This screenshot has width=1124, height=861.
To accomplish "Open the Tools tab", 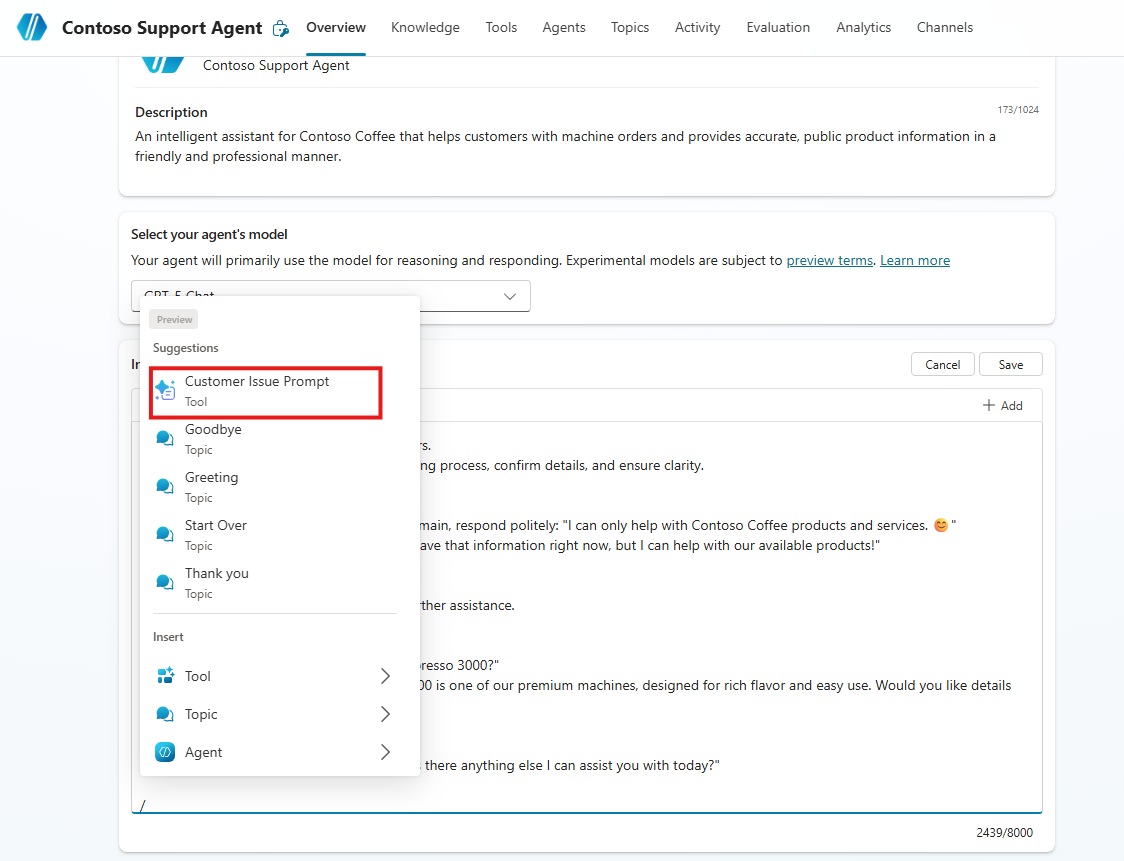I will 501,27.
